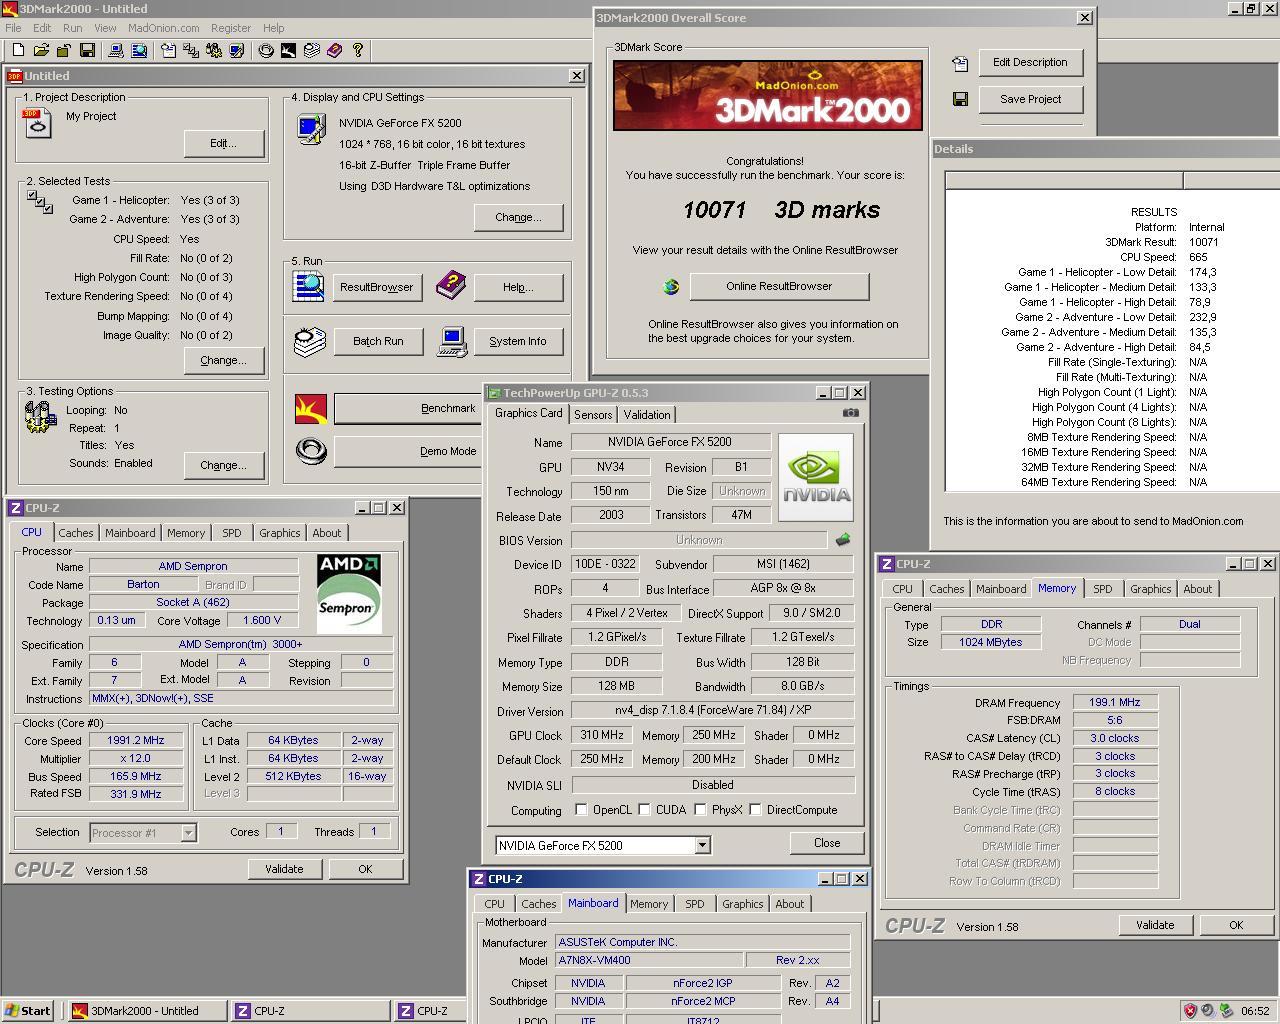Open the MadOnion.com menu
Viewport: 1280px width, 1024px height.
[x=163, y=28]
